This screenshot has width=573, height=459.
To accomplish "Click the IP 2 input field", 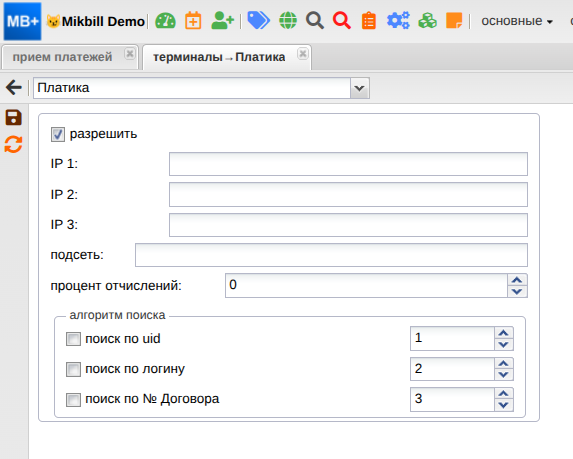I will 348,194.
